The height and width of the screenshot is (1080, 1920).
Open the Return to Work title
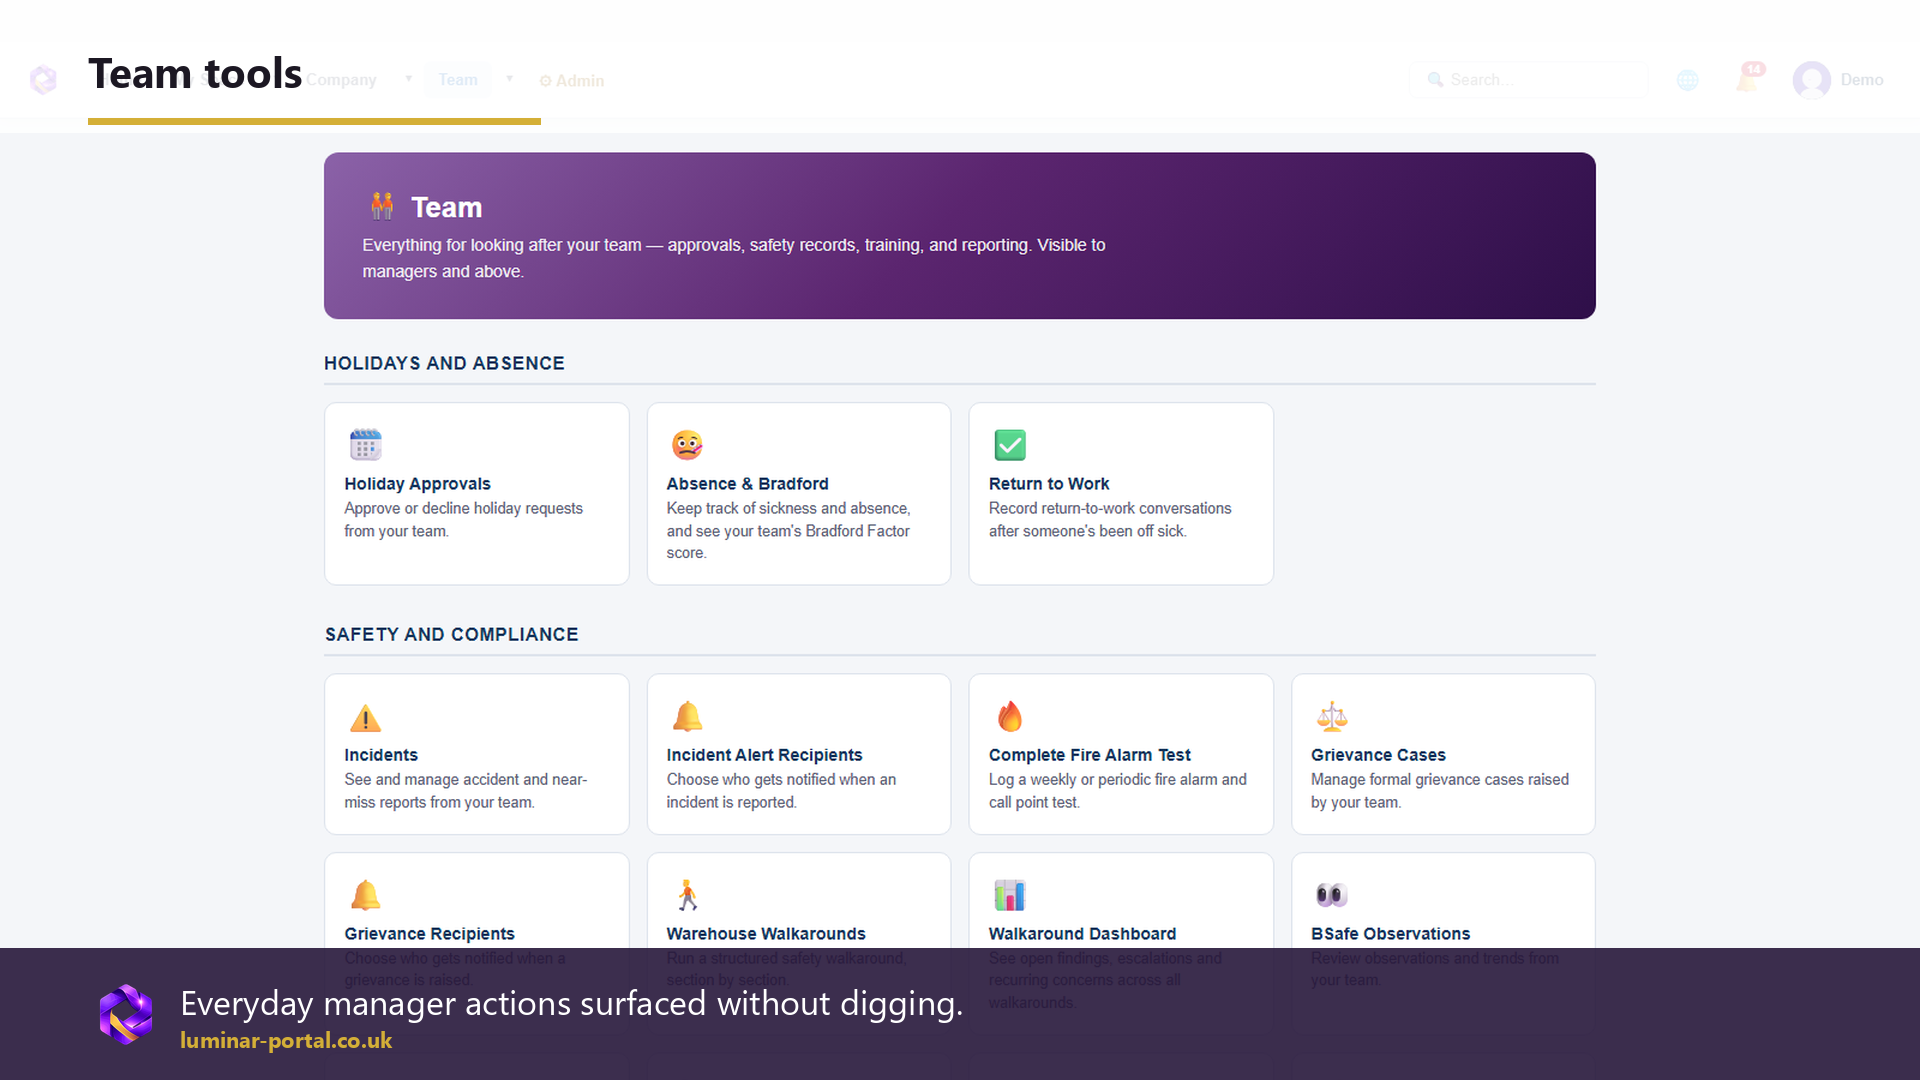(1049, 484)
